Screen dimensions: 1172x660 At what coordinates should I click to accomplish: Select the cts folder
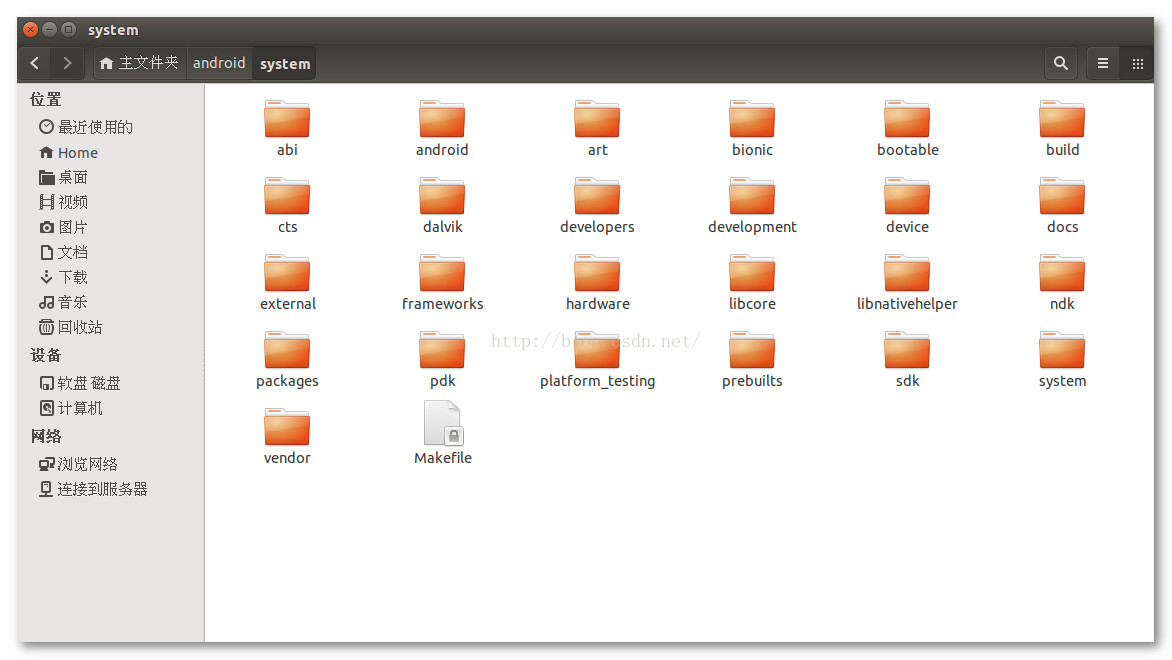[287, 206]
